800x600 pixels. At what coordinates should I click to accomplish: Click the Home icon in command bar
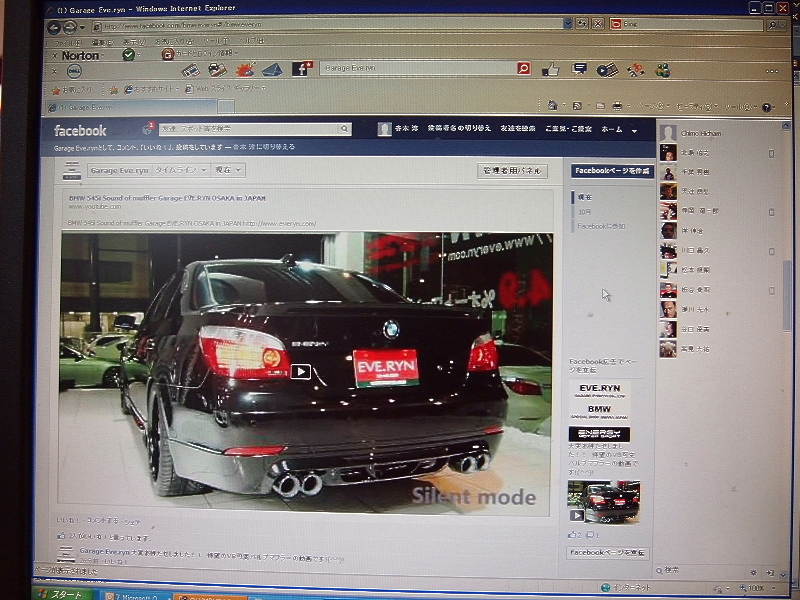tap(553, 105)
